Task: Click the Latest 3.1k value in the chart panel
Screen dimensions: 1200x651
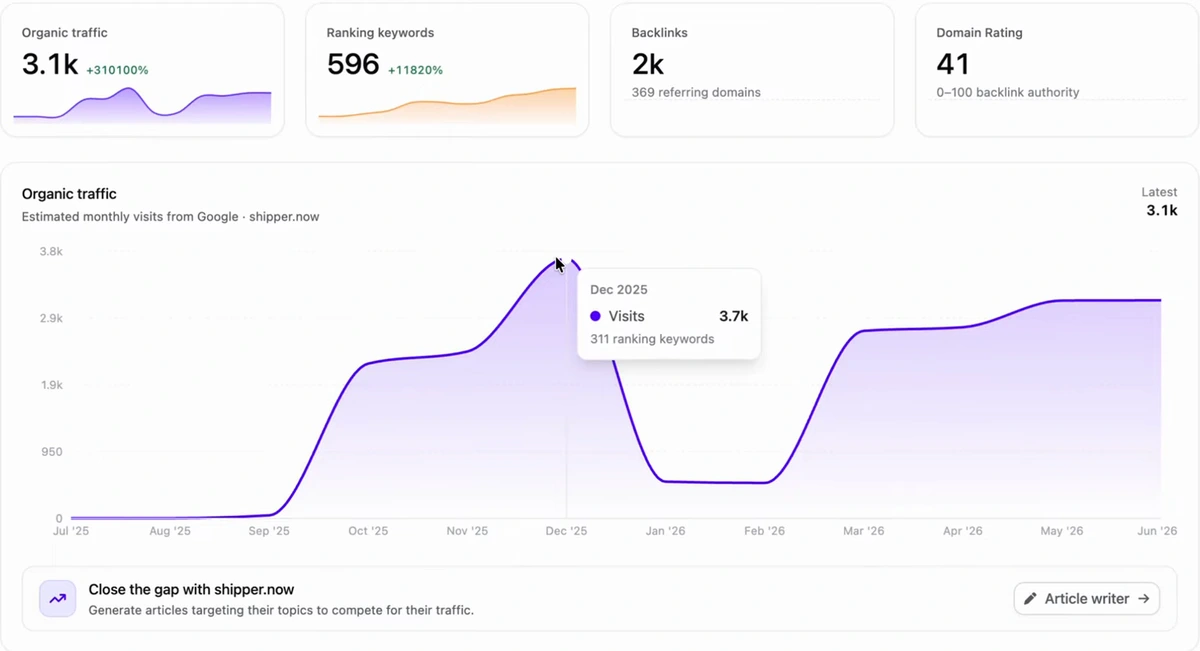Action: 1162,210
